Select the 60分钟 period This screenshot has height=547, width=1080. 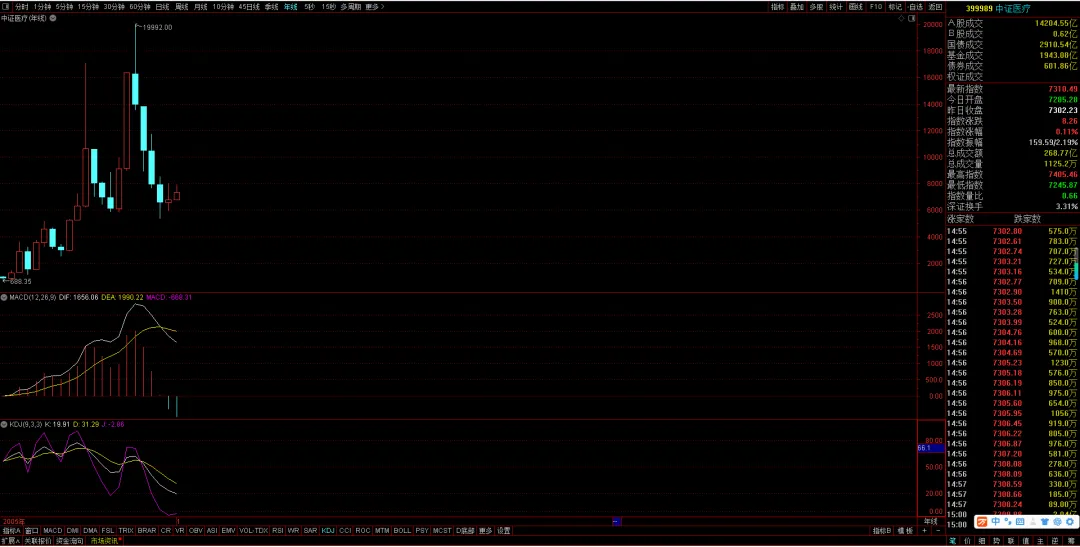(x=140, y=6)
